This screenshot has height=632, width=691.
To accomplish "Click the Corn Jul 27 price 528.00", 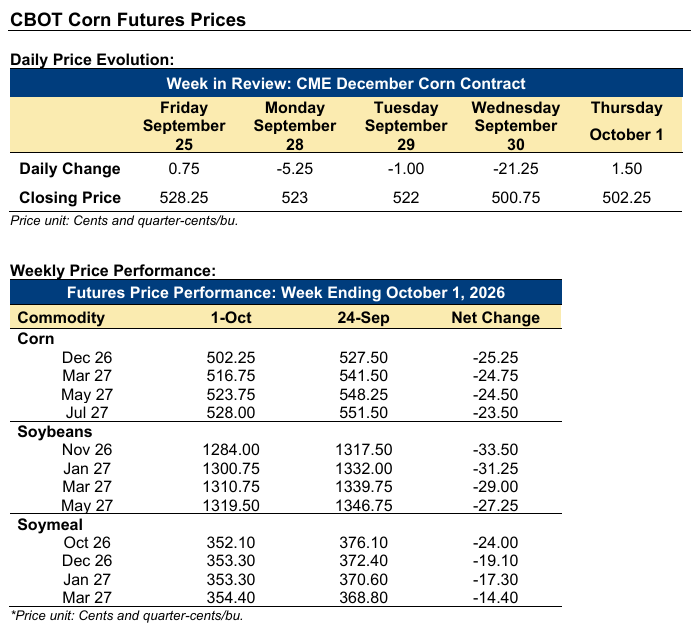I will click(x=231, y=413).
